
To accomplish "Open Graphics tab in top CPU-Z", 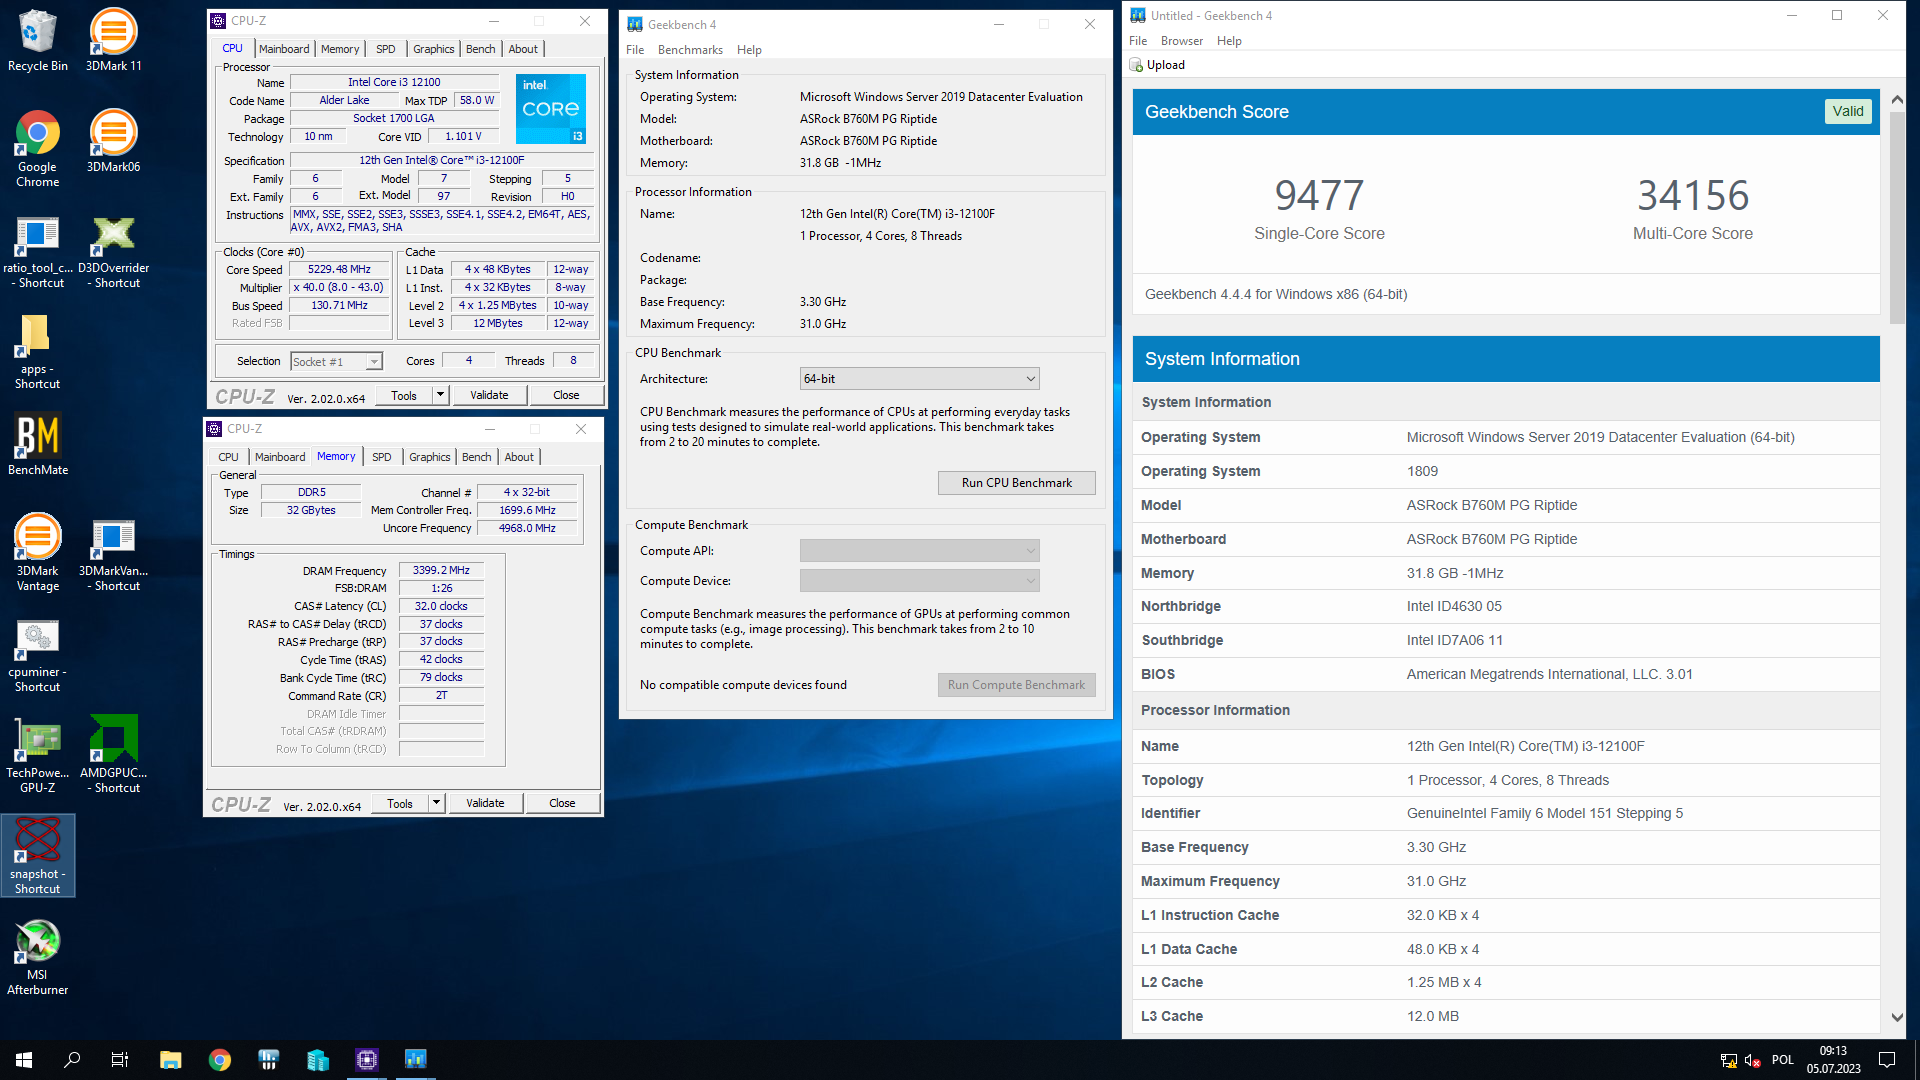I will coord(434,49).
